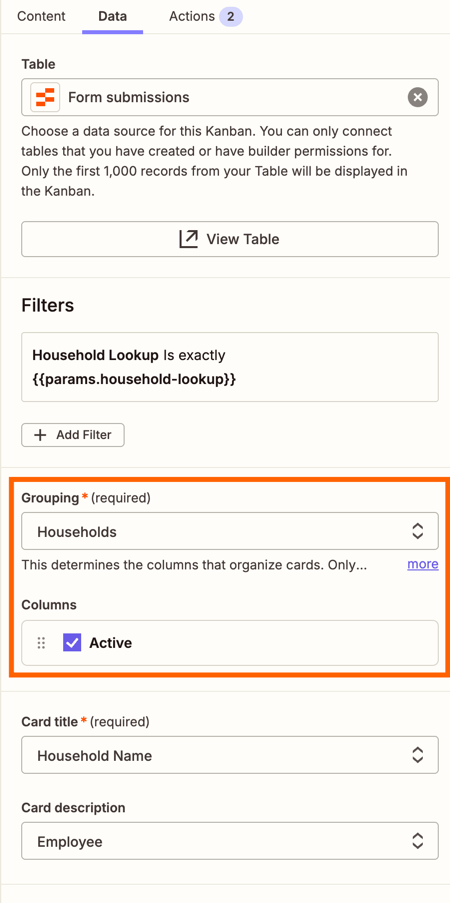Click the View Table button
The image size is (450, 903).
pyautogui.click(x=230, y=239)
